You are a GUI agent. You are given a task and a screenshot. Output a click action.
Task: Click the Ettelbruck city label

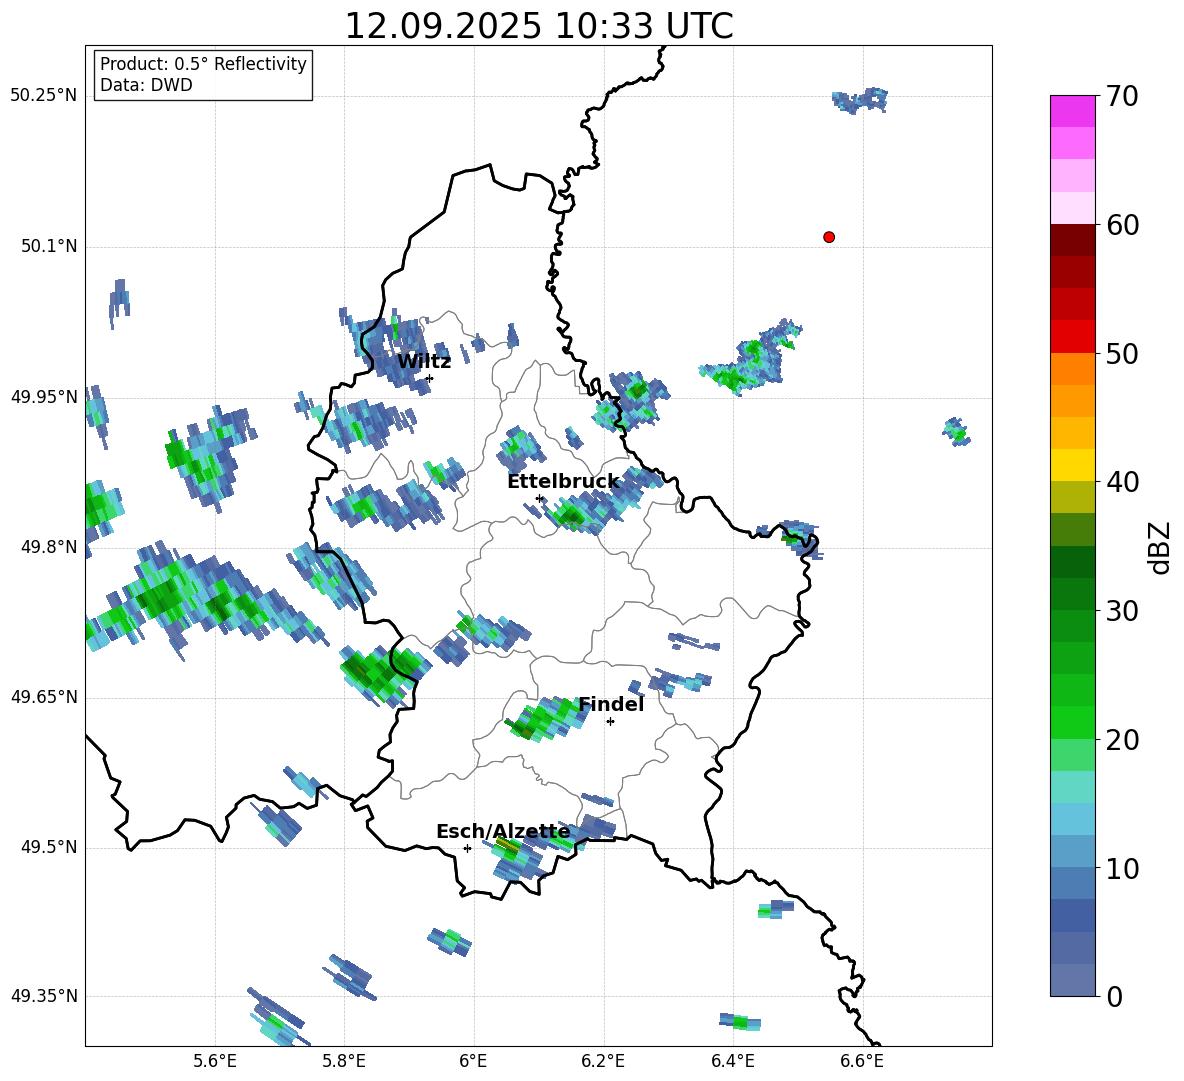coord(563,482)
